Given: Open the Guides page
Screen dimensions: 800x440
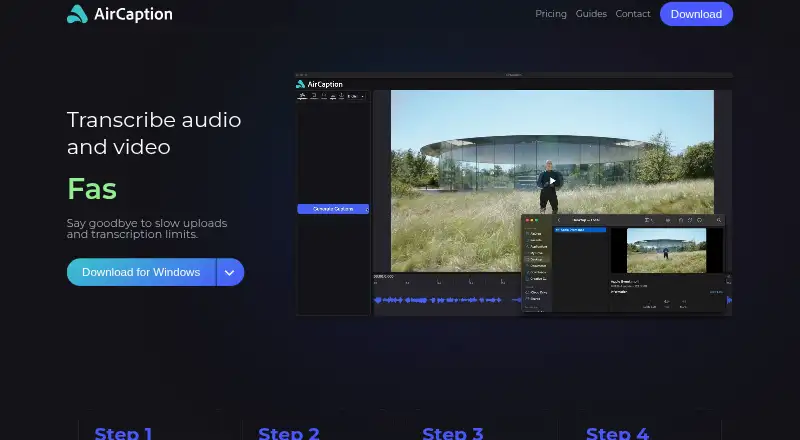Looking at the screenshot, I should pyautogui.click(x=591, y=14).
